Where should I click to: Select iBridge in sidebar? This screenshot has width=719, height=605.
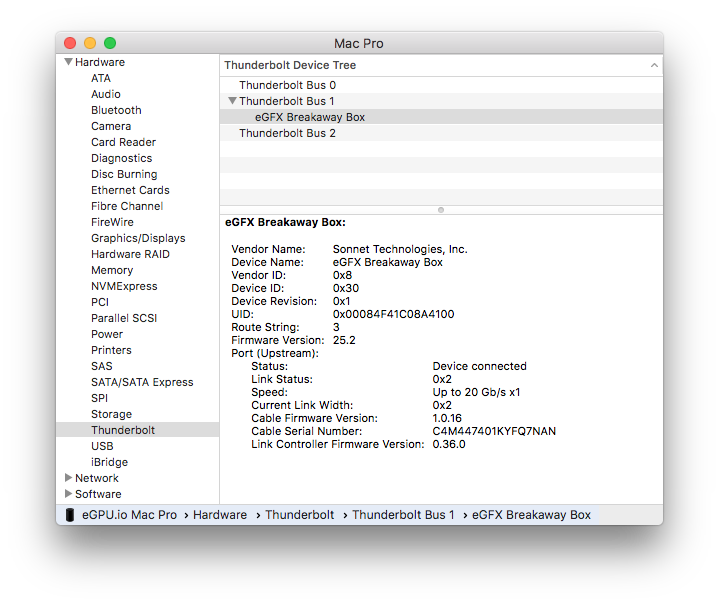pos(109,462)
